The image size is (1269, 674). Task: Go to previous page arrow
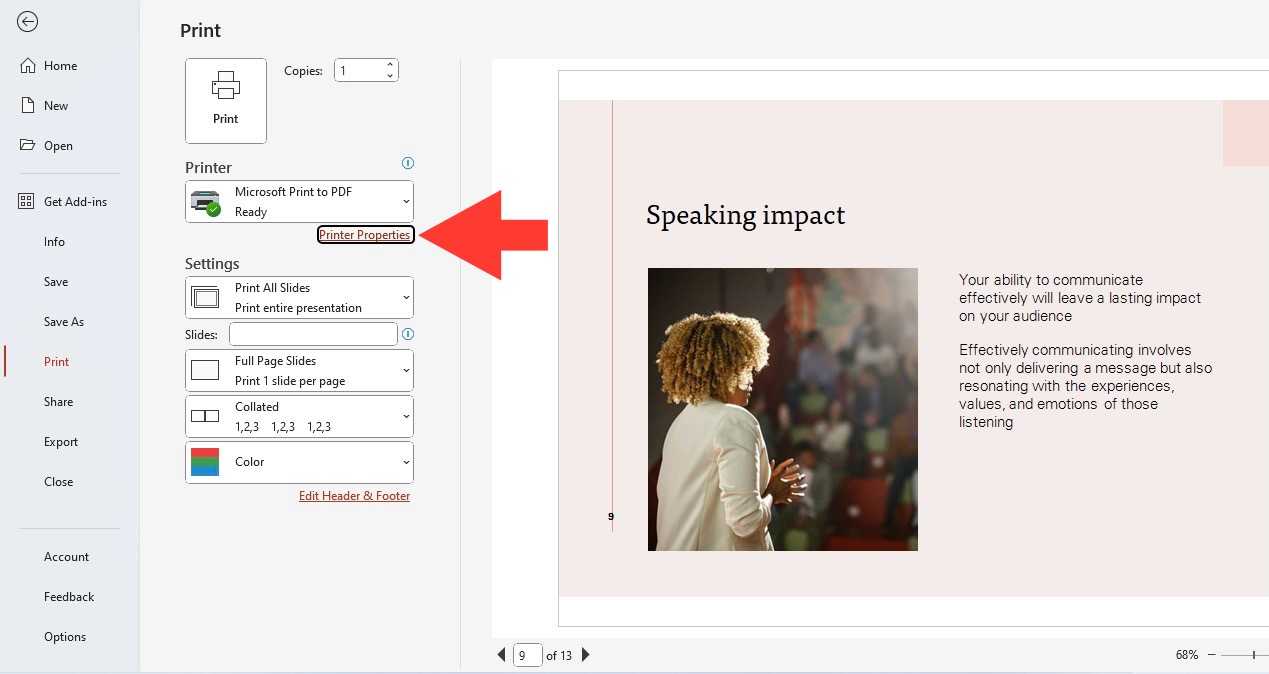[x=502, y=655]
